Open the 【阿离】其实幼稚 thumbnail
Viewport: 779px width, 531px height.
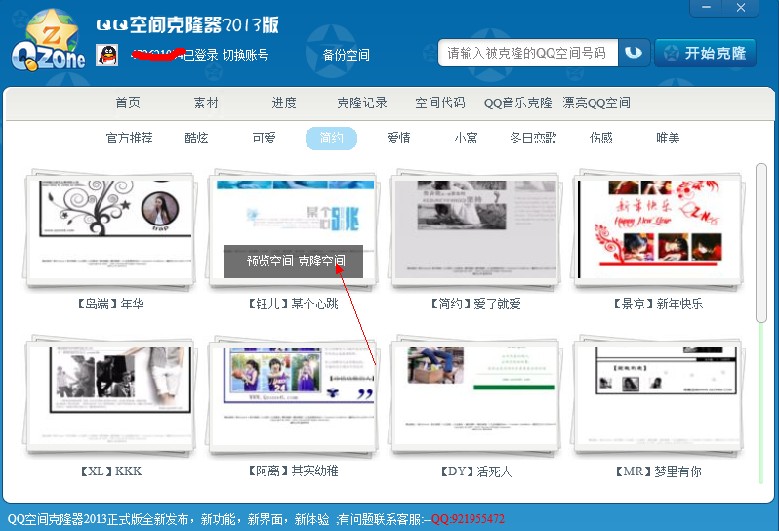click(293, 396)
